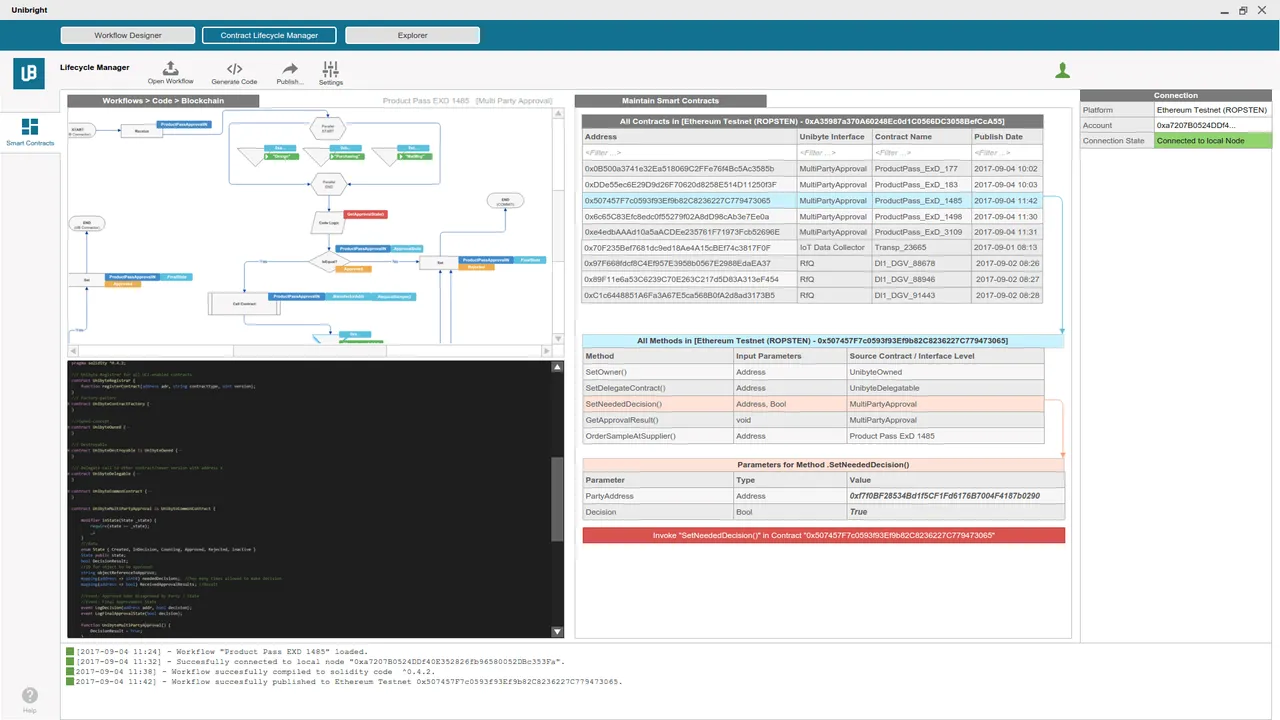Open Settings from the toolbar

pos(331,69)
